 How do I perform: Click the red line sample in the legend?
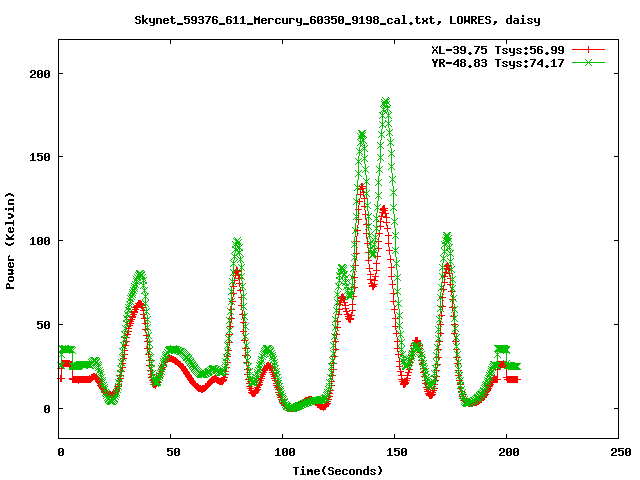[x=588, y=50]
